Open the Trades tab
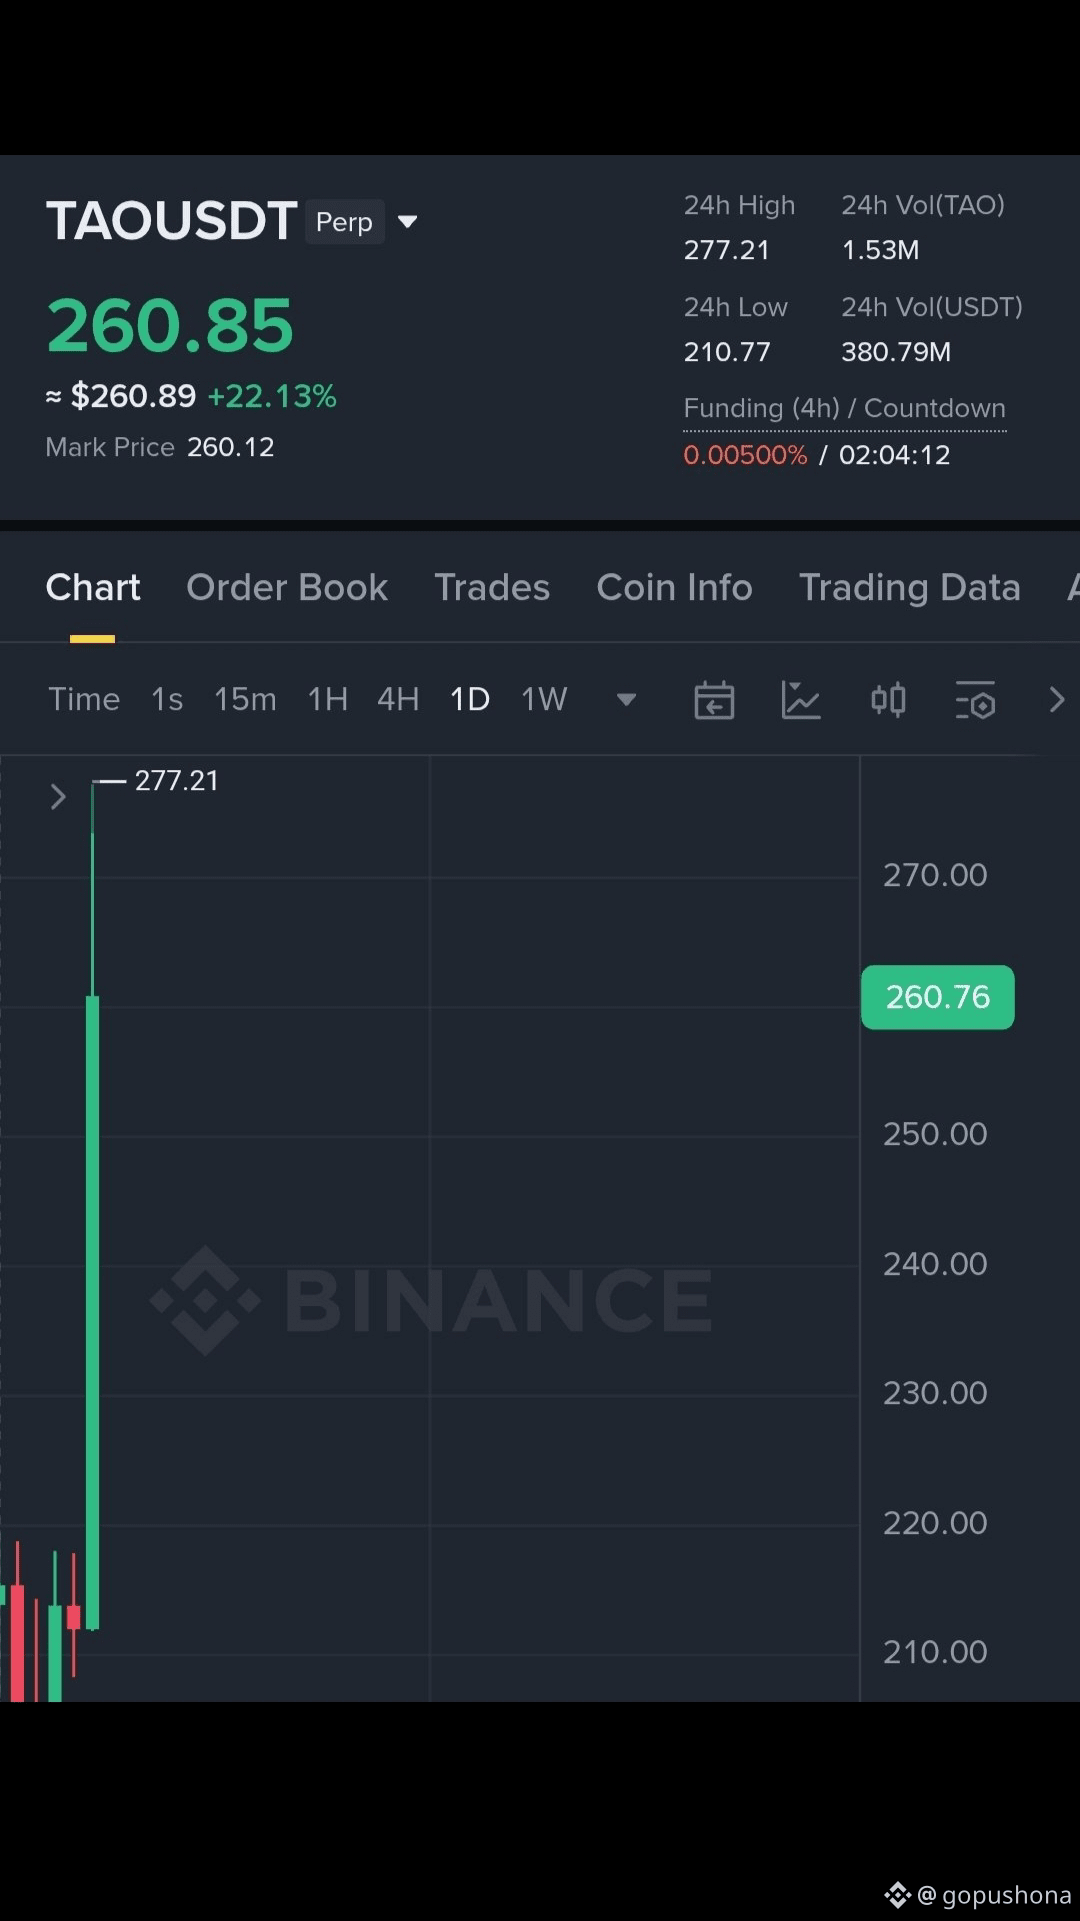 [x=492, y=588]
